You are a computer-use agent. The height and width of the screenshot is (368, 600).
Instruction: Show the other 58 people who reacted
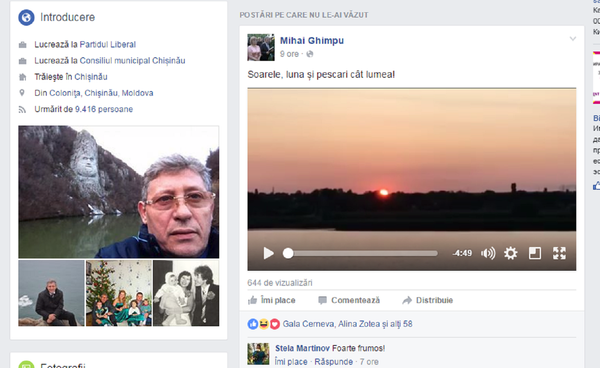pyautogui.click(x=401, y=324)
